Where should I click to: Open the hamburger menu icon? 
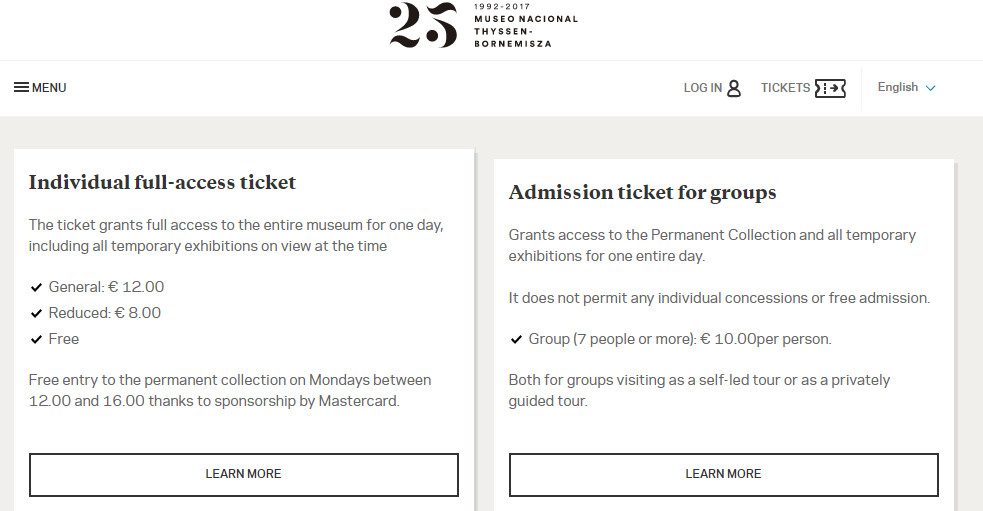pos(21,88)
